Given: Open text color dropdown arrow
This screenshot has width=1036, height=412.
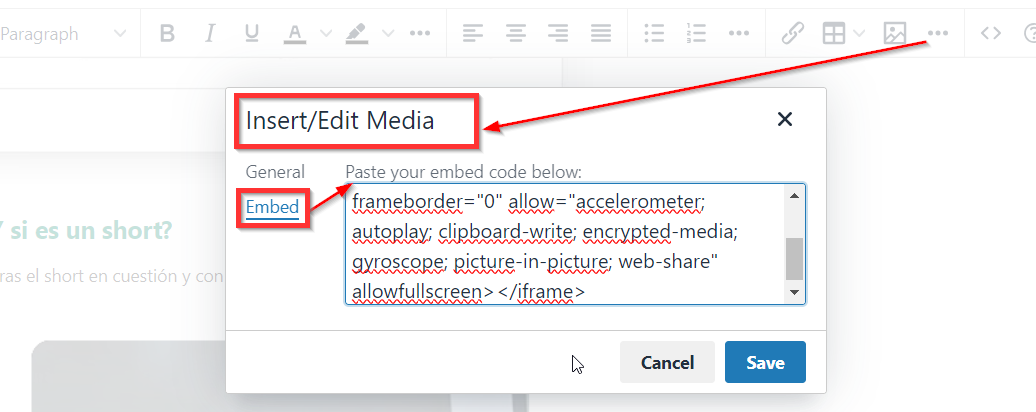Looking at the screenshot, I should coord(326,33).
